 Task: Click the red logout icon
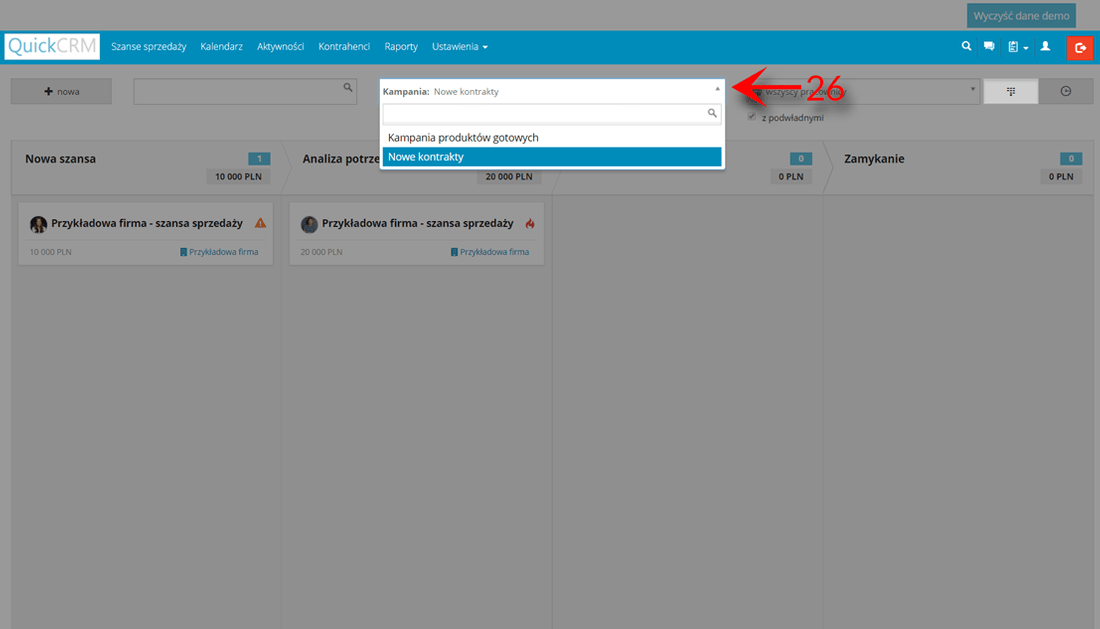tap(1080, 47)
